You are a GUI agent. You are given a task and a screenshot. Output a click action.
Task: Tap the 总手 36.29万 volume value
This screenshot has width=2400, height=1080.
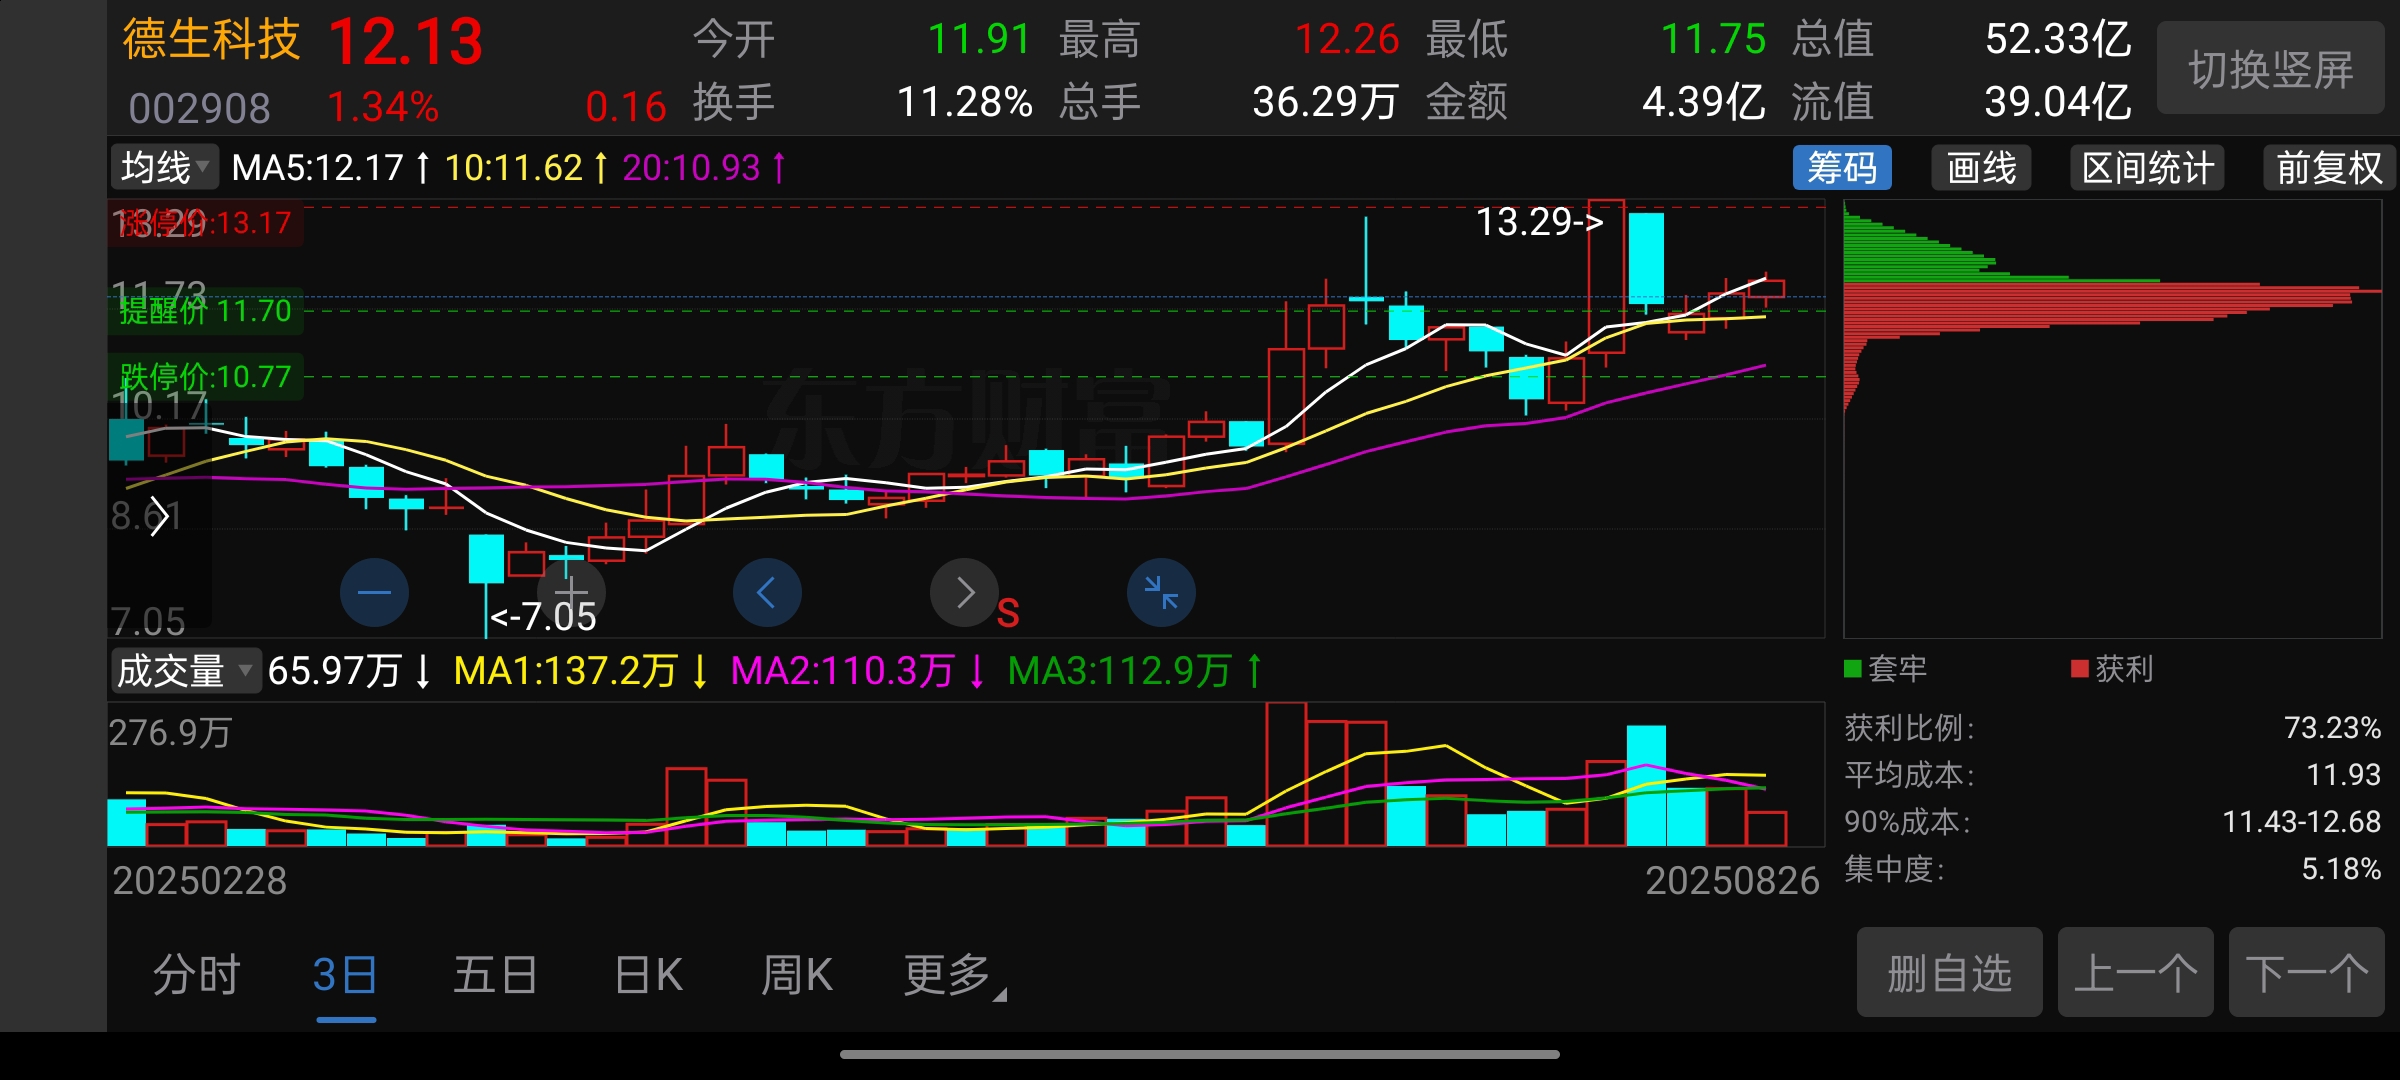(x=1325, y=102)
